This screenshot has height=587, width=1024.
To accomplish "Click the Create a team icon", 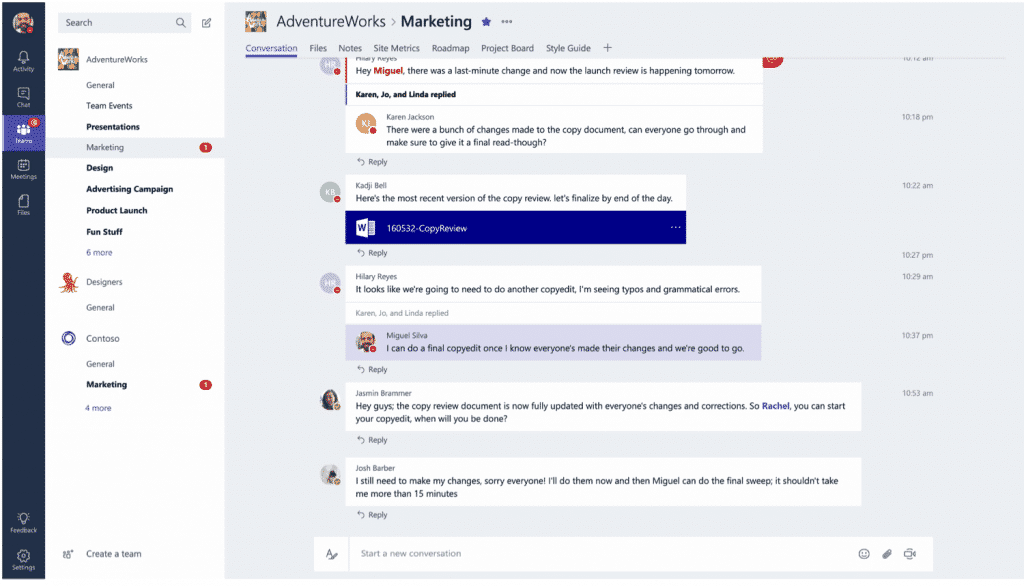I will [68, 554].
